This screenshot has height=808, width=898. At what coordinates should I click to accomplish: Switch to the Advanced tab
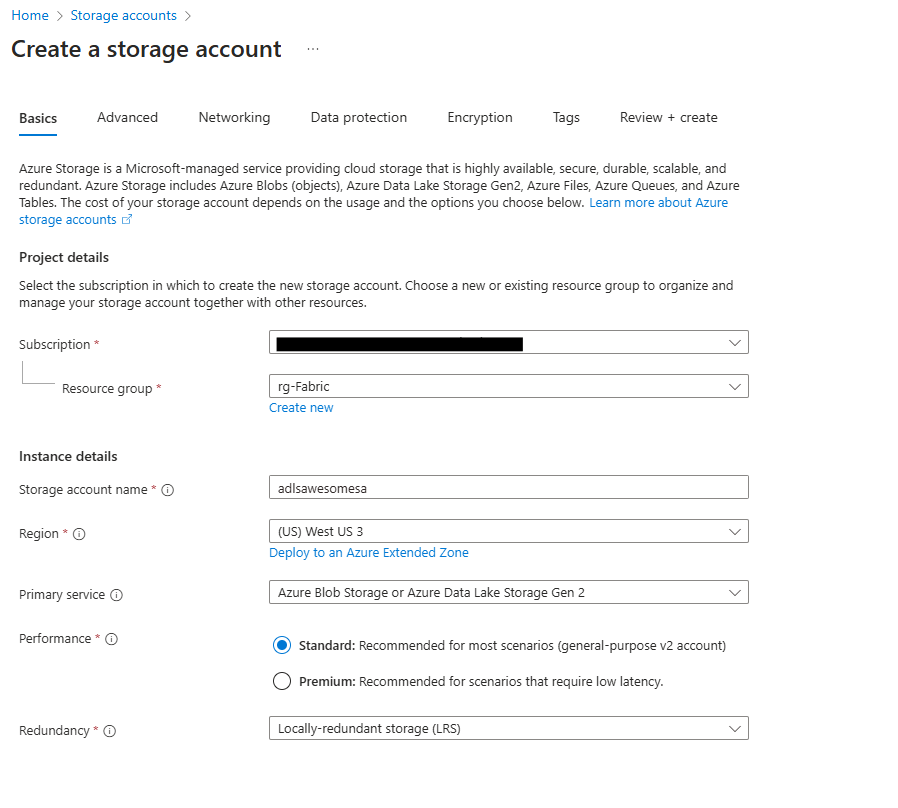pyautogui.click(x=127, y=117)
